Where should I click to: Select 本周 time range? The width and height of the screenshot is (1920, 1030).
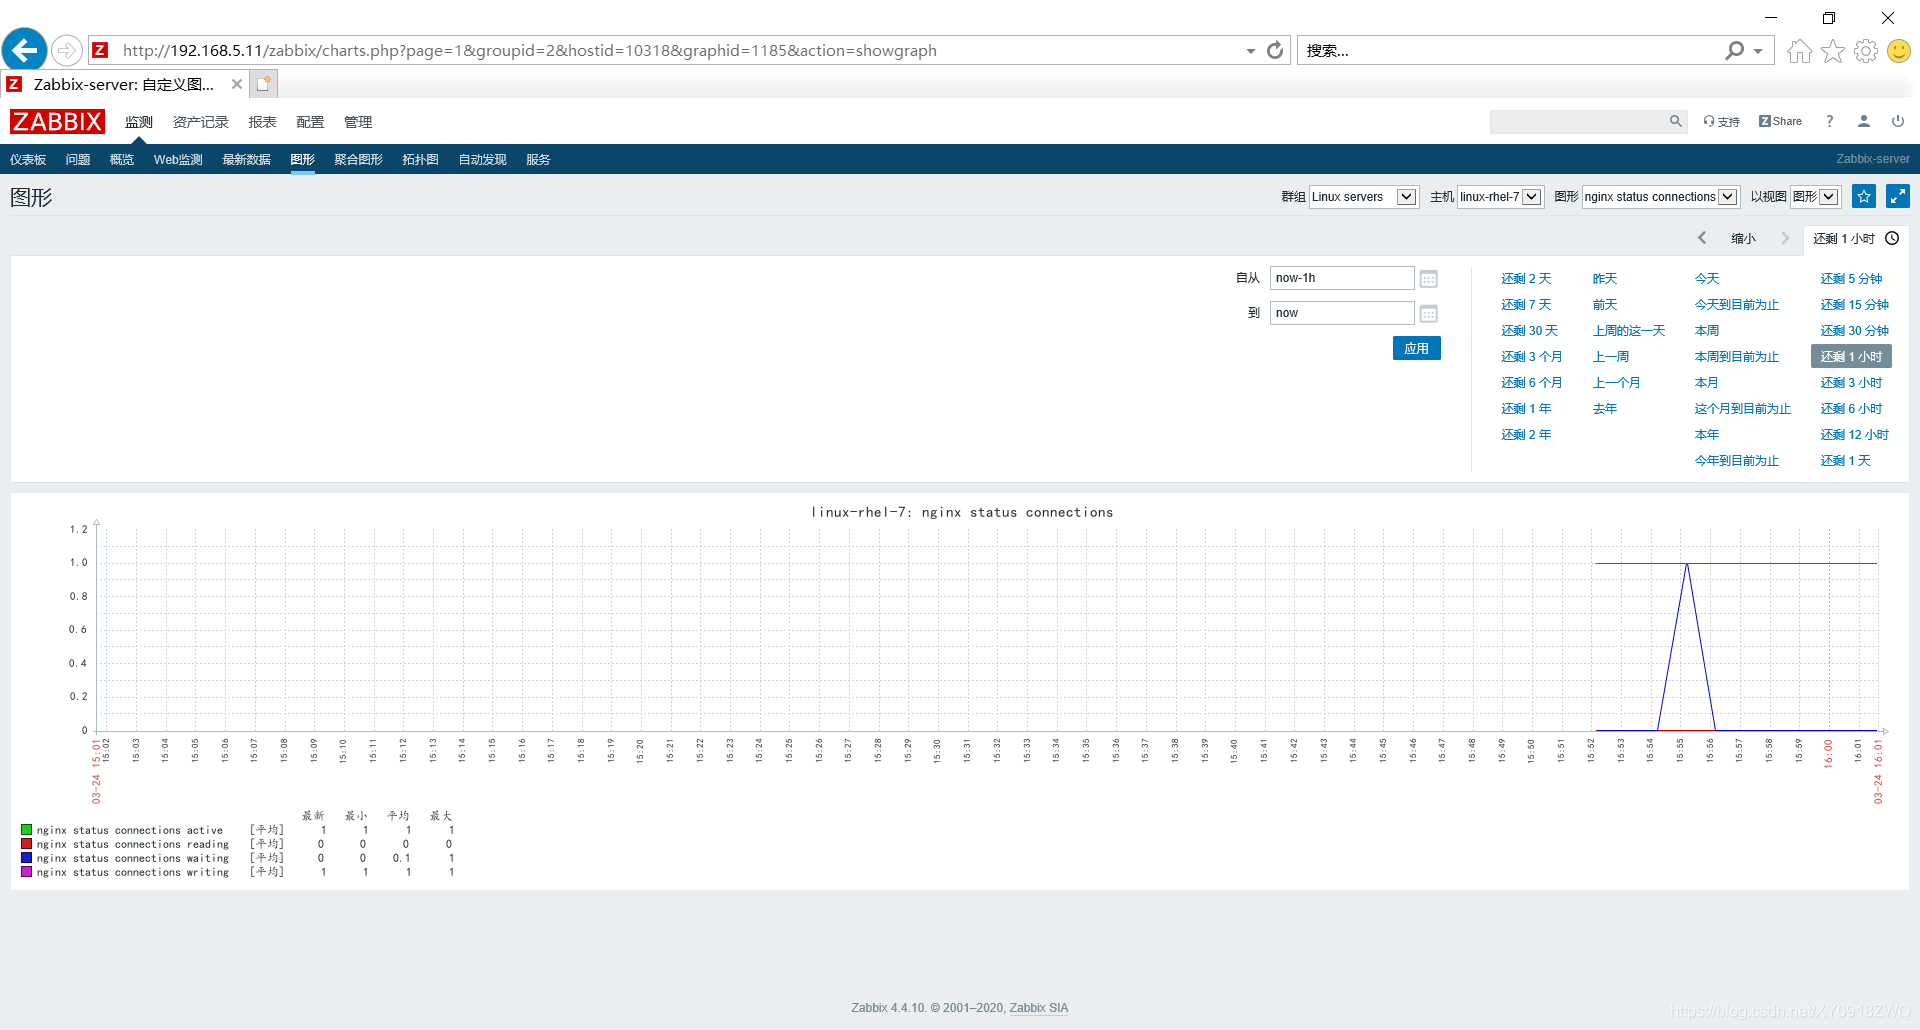1707,331
